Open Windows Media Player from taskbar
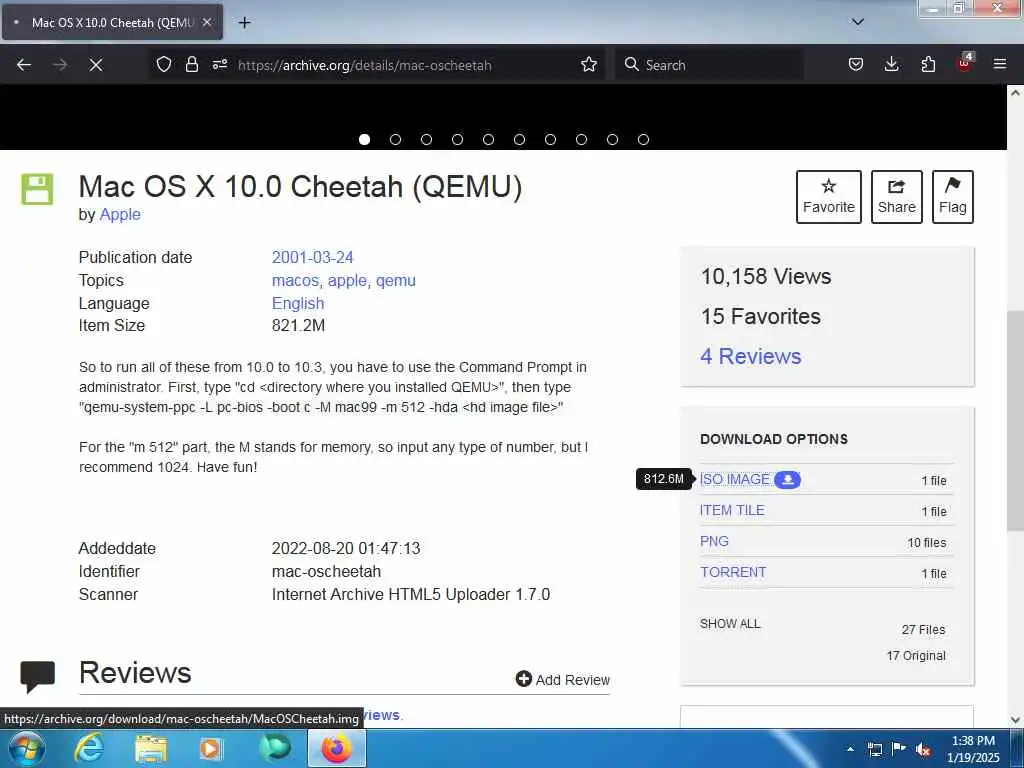Viewport: 1024px width, 768px height. 211,749
